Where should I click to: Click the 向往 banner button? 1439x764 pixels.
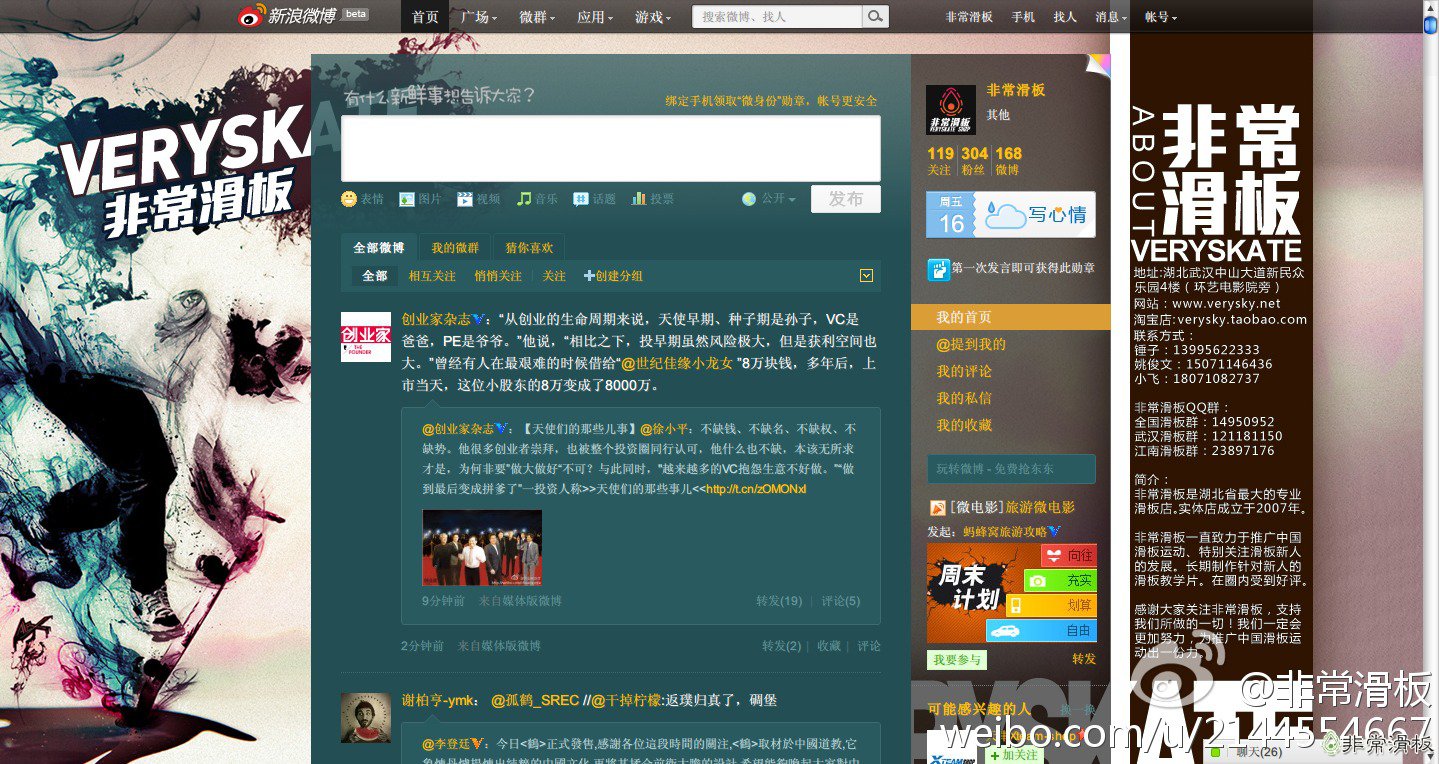click(x=1069, y=555)
